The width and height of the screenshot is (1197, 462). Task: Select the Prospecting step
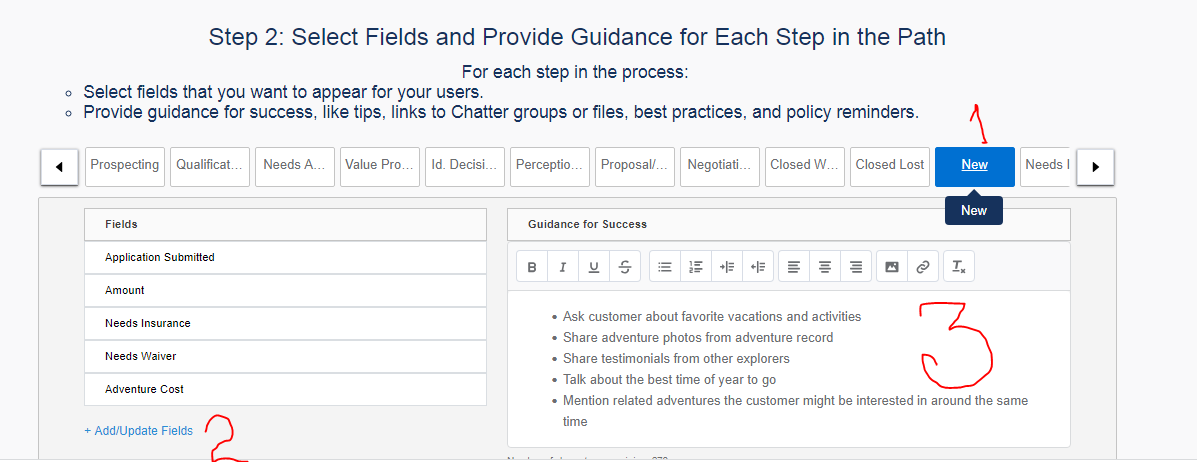[125, 165]
